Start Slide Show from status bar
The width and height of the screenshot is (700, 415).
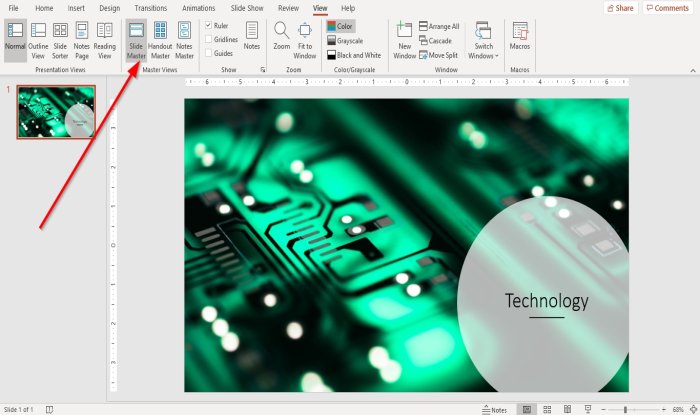[588, 409]
